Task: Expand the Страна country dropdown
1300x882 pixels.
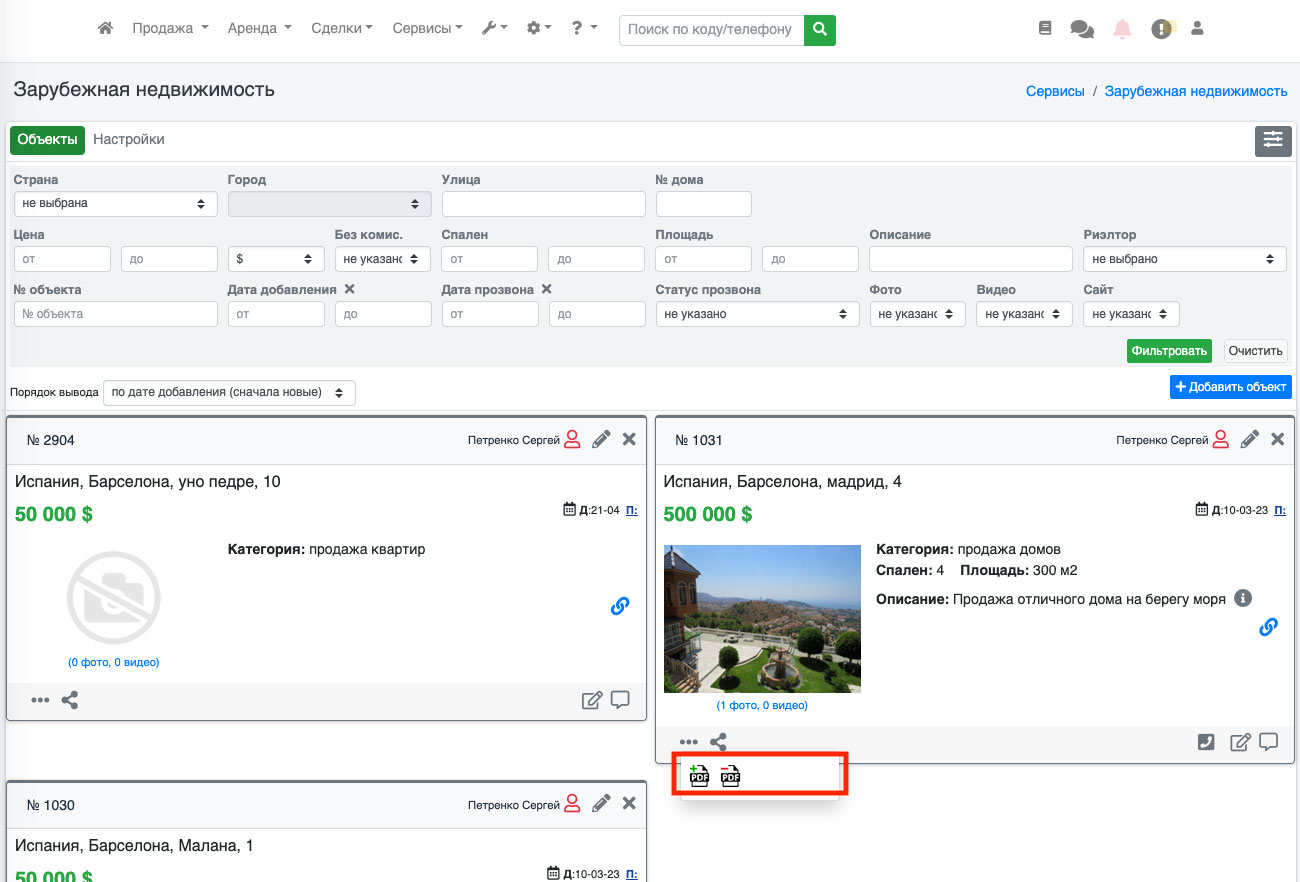Action: (x=115, y=203)
